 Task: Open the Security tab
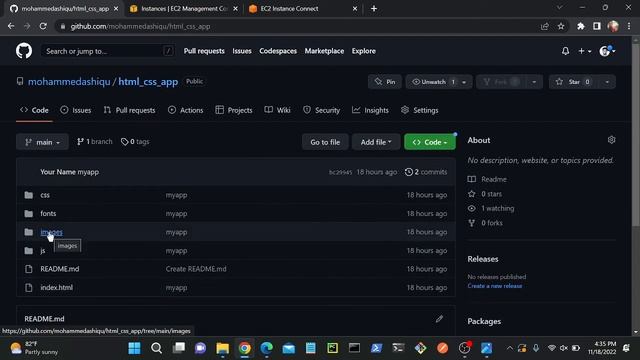point(322,110)
